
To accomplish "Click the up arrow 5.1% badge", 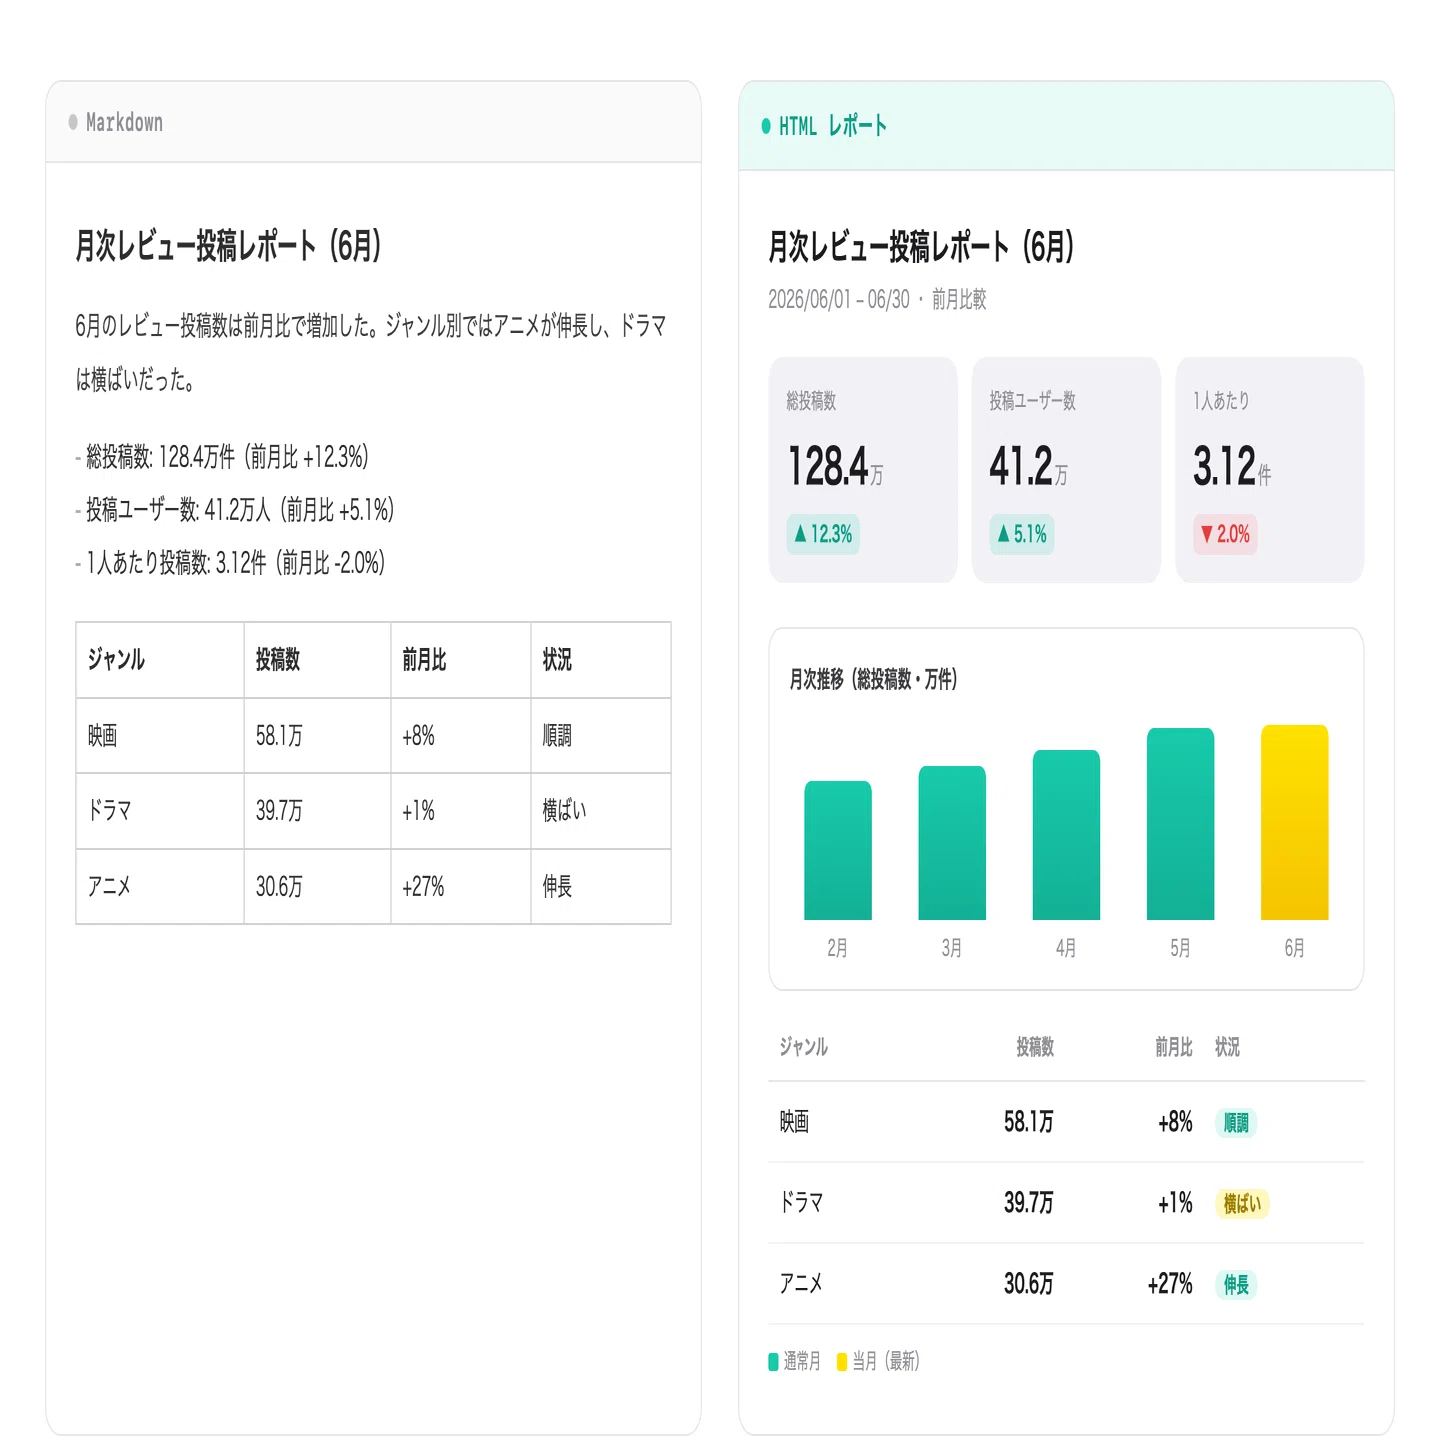I will 1022,534.
